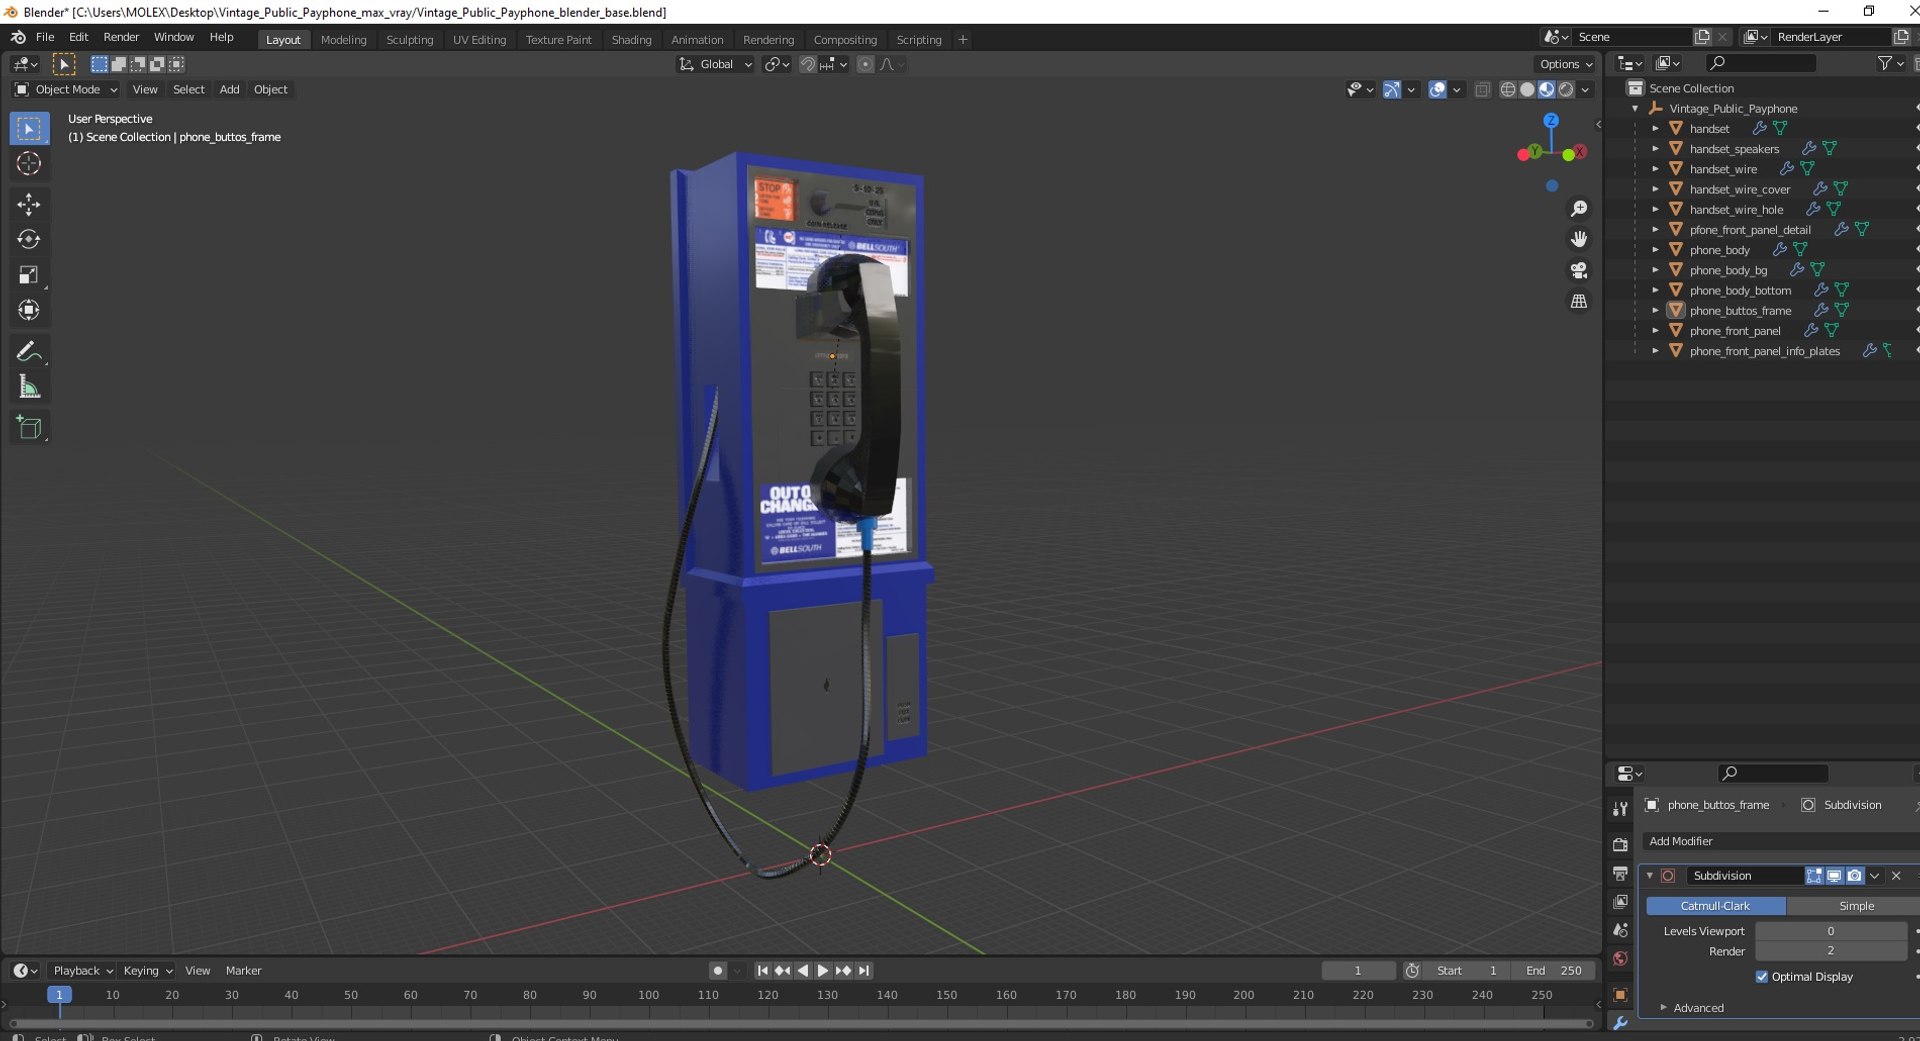The width and height of the screenshot is (1920, 1041).
Task: Open the viewport Add menu
Action: [229, 90]
